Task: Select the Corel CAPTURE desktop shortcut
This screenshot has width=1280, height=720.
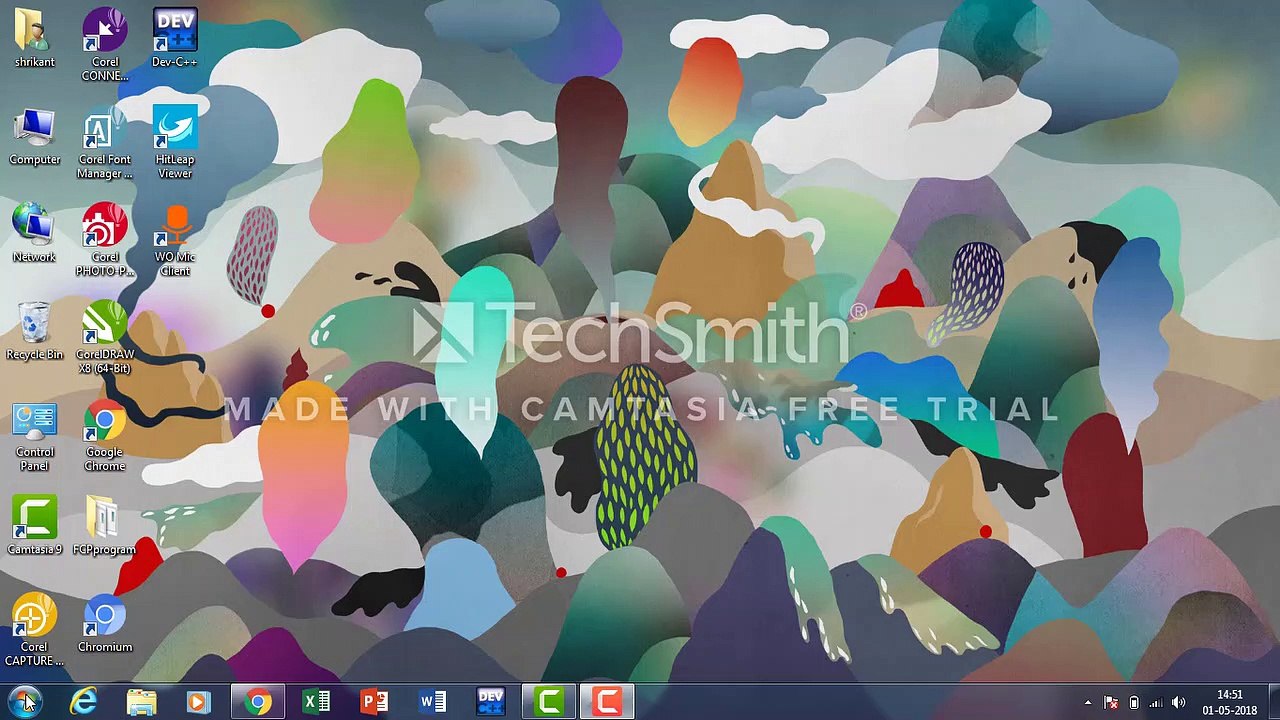Action: pyautogui.click(x=35, y=618)
